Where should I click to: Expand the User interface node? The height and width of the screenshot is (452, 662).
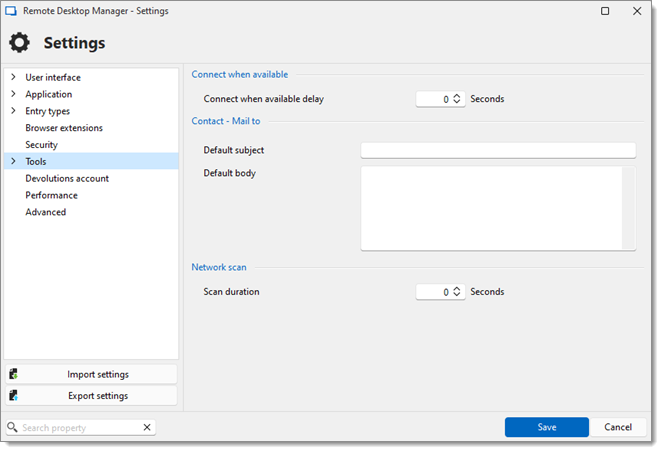click(x=13, y=77)
